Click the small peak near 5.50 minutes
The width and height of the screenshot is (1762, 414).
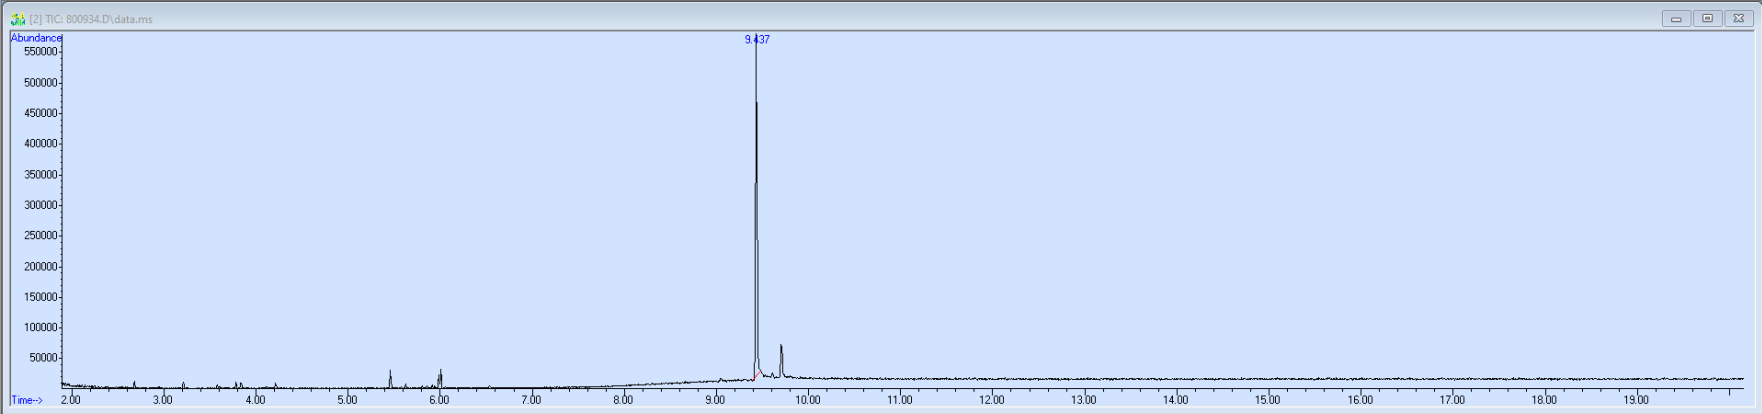390,378
